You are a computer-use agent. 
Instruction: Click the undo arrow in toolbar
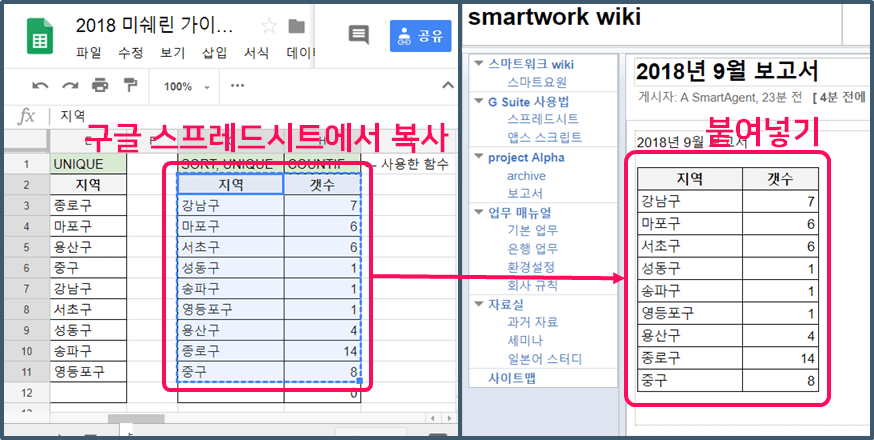coord(41,86)
